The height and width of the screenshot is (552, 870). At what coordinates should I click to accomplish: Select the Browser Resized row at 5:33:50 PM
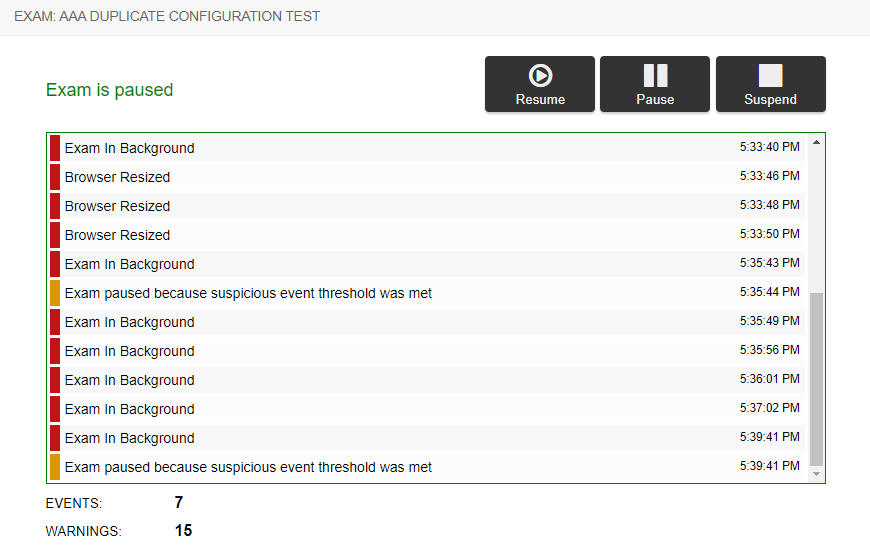427,235
